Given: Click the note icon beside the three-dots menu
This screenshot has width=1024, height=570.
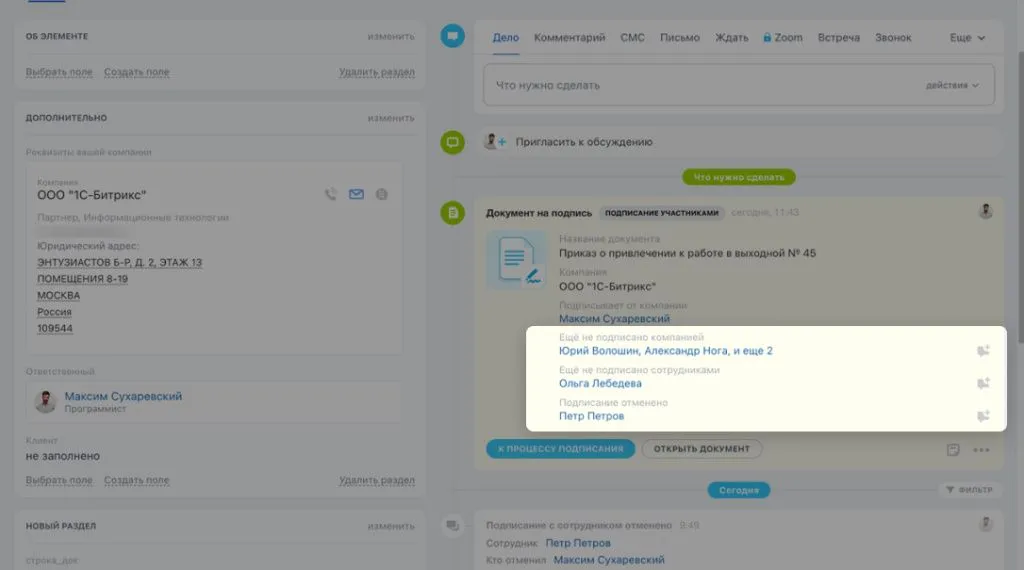Looking at the screenshot, I should [953, 449].
